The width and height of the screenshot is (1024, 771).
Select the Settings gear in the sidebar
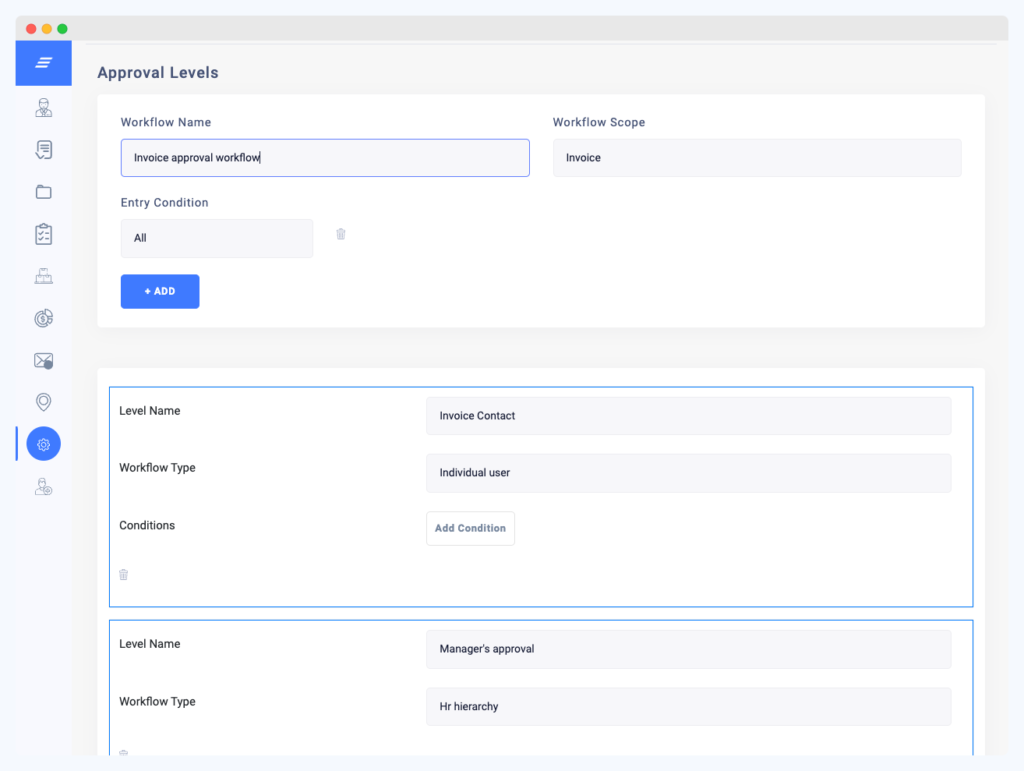click(43, 443)
